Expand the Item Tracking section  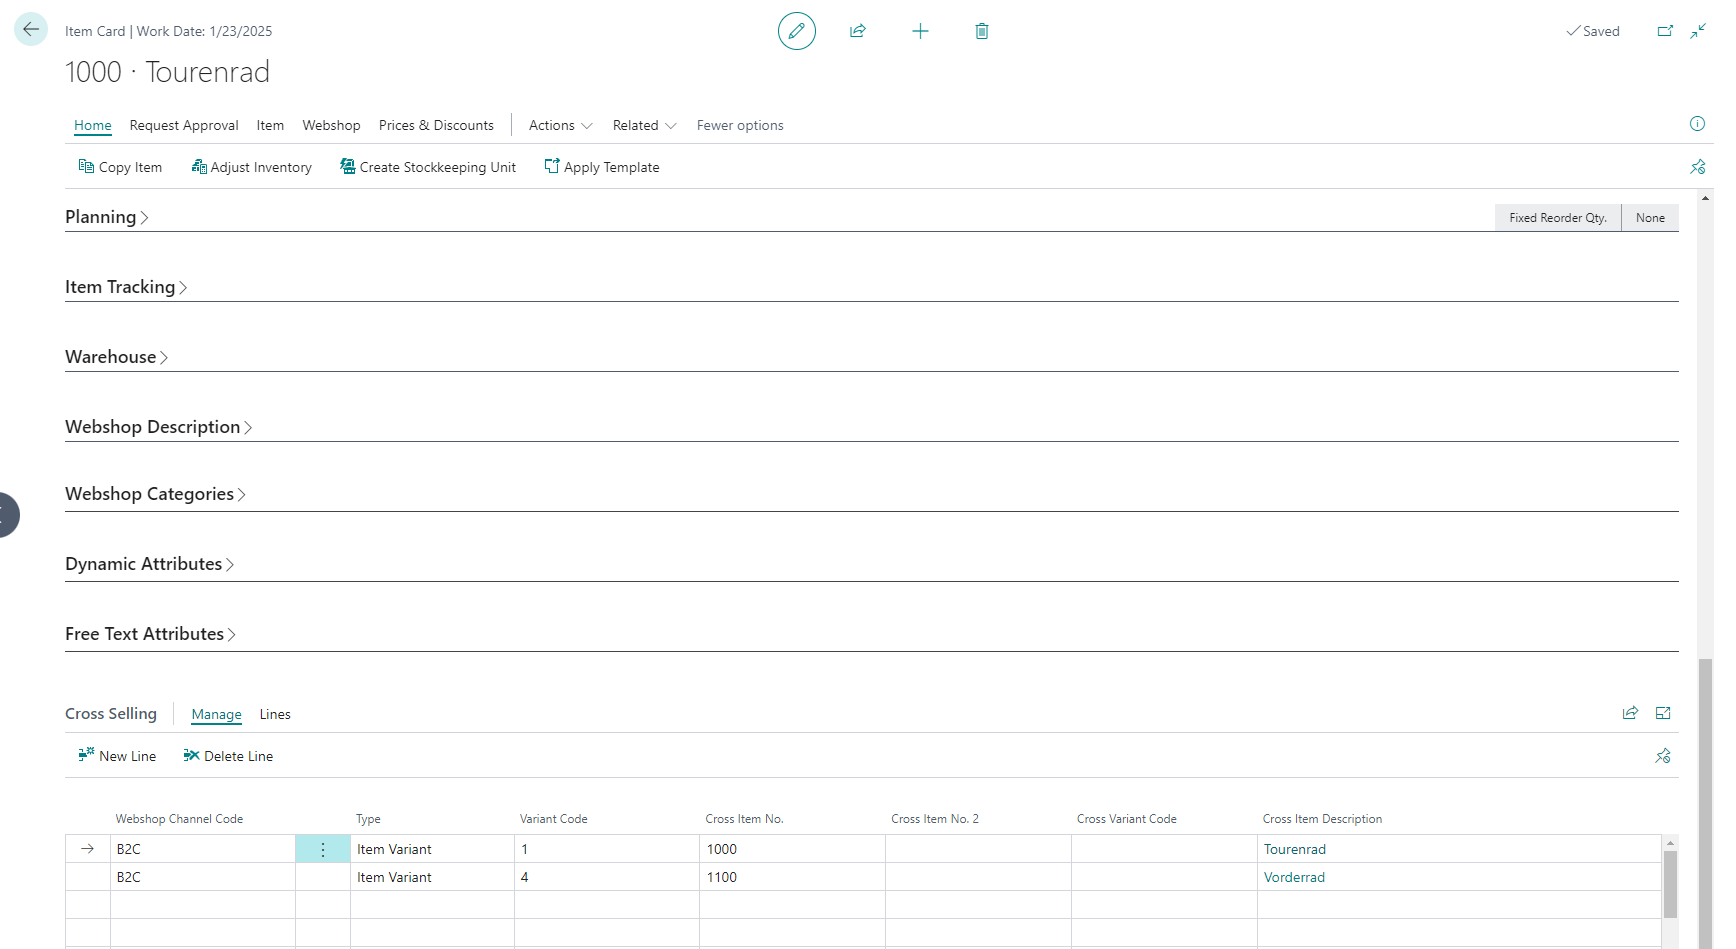(126, 287)
